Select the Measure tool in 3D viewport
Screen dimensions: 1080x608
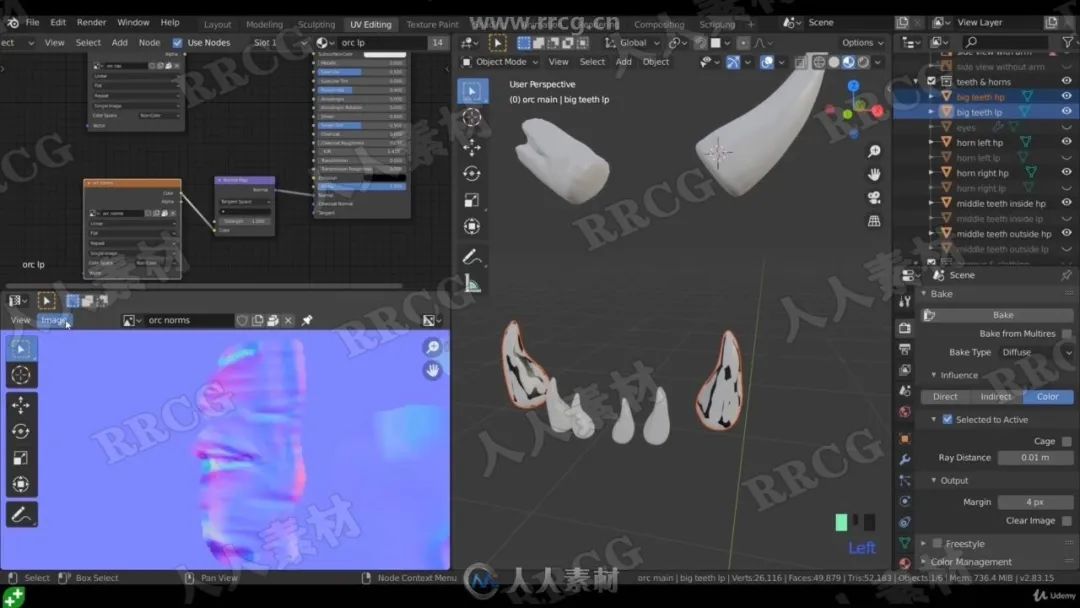pyautogui.click(x=472, y=284)
